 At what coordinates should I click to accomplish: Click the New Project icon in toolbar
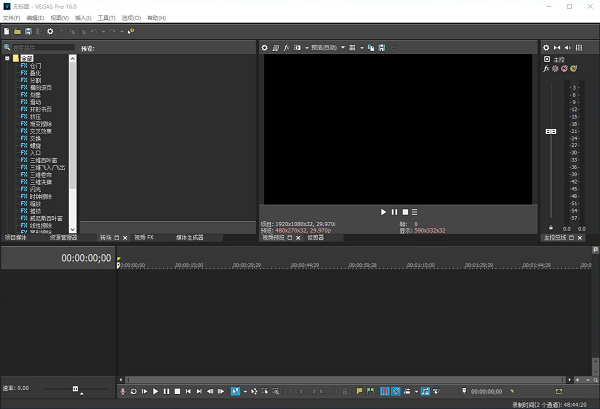pyautogui.click(x=7, y=31)
